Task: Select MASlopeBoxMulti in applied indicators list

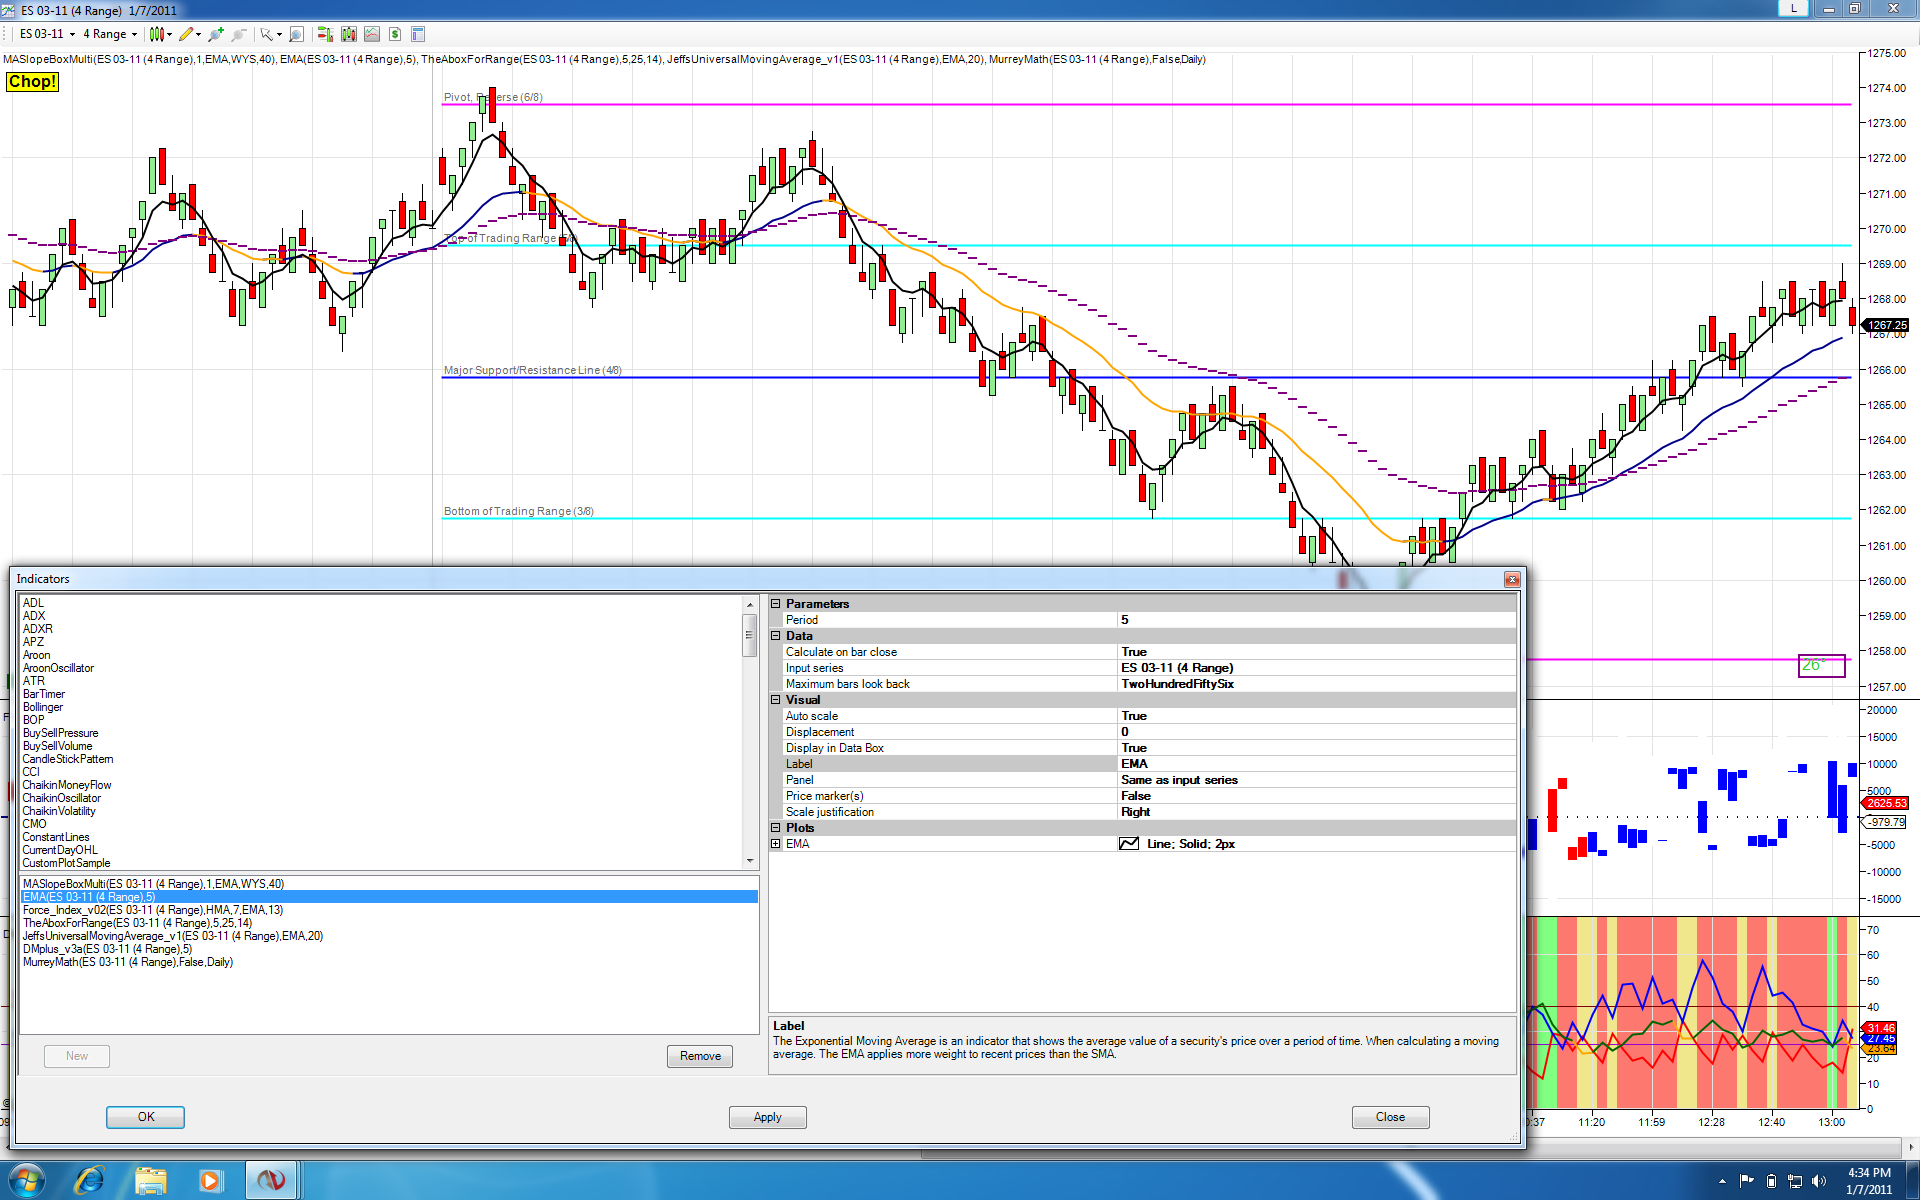Action: (389, 884)
